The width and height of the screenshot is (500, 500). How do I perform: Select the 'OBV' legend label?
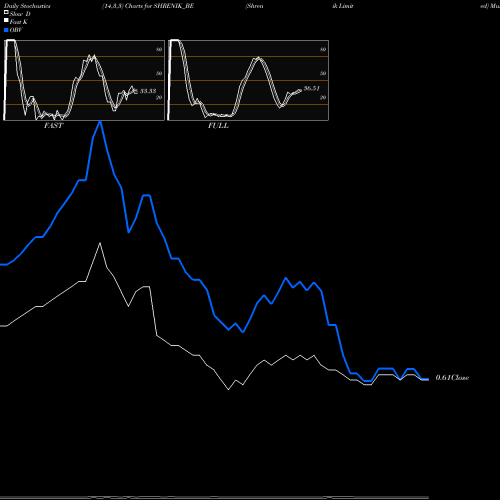pyautogui.click(x=16, y=30)
